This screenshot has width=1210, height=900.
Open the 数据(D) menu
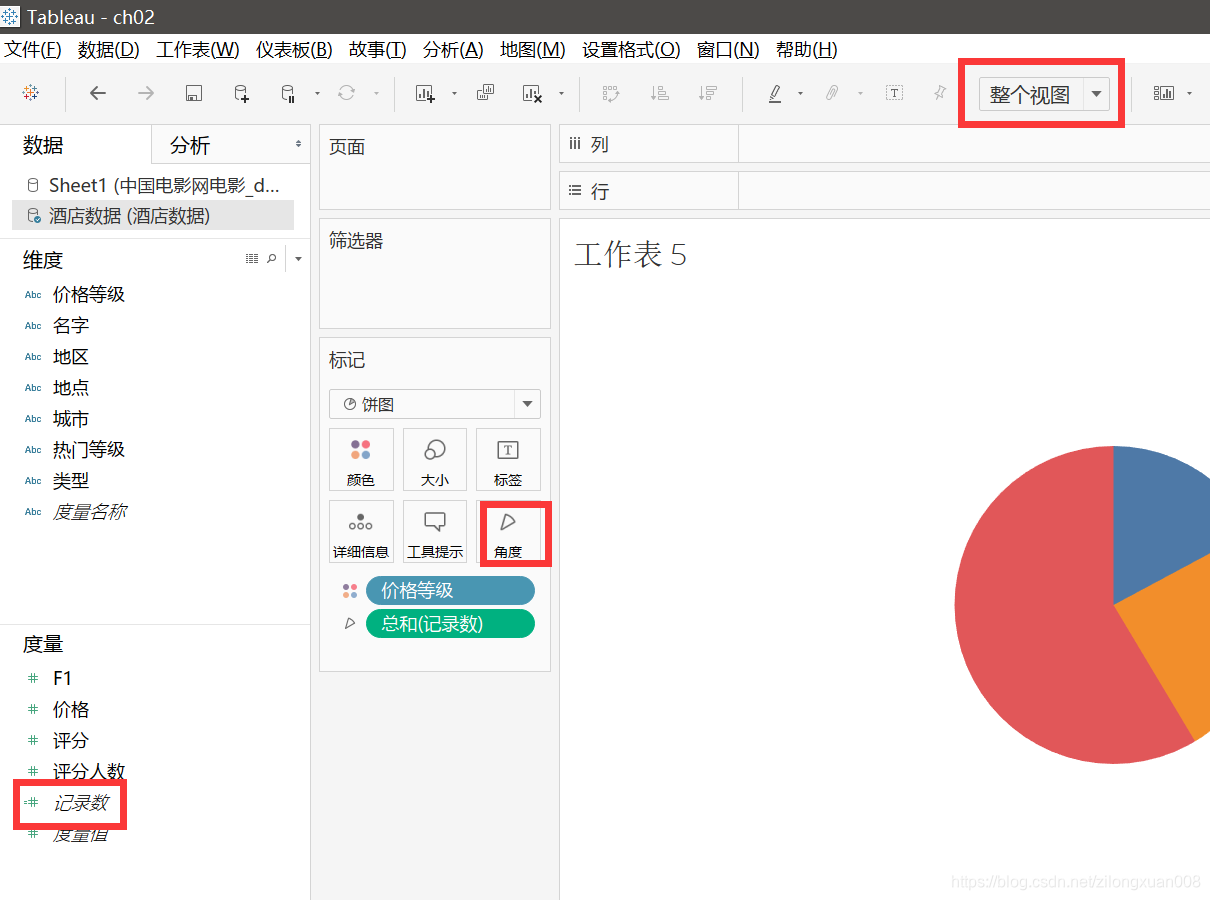pos(109,49)
